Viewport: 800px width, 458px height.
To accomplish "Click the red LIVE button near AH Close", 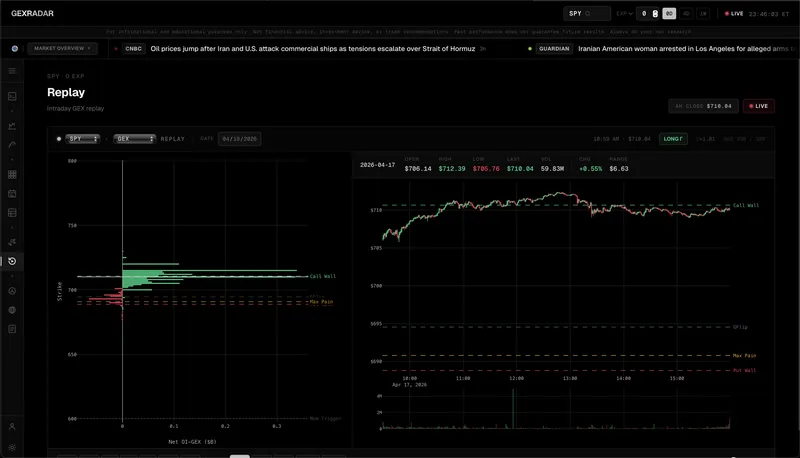I will [759, 106].
